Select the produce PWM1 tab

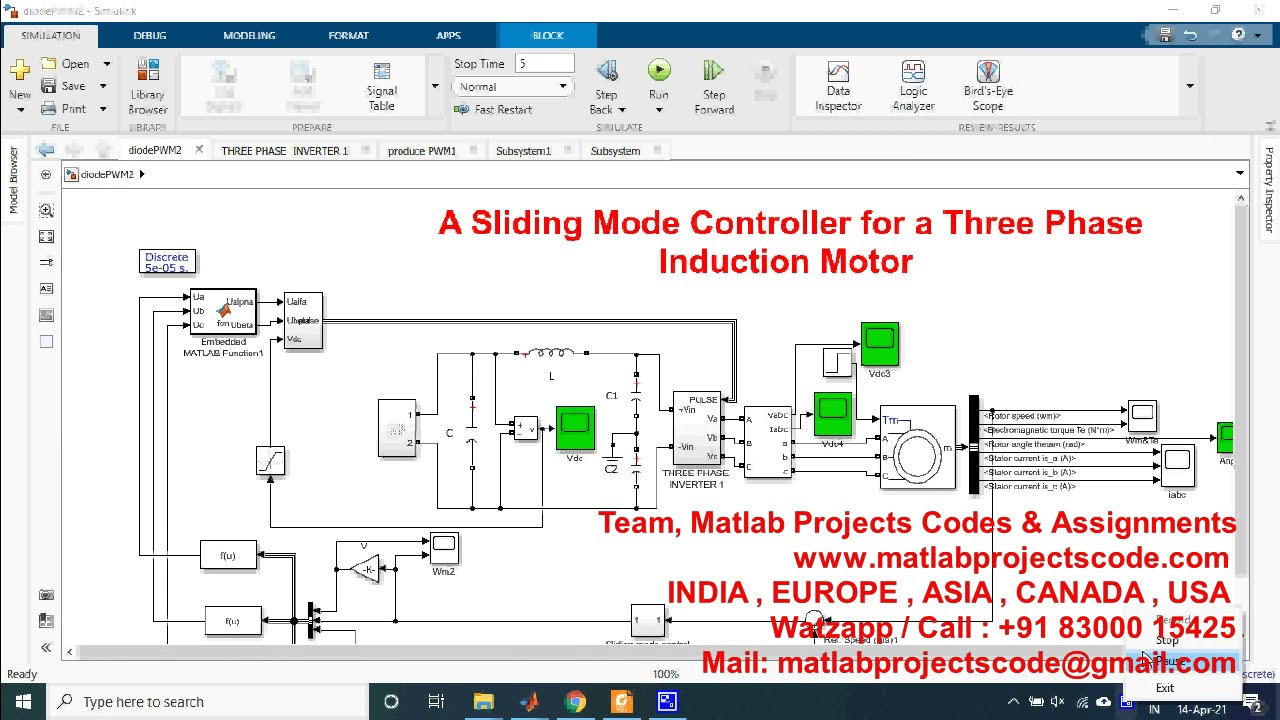[x=421, y=151]
